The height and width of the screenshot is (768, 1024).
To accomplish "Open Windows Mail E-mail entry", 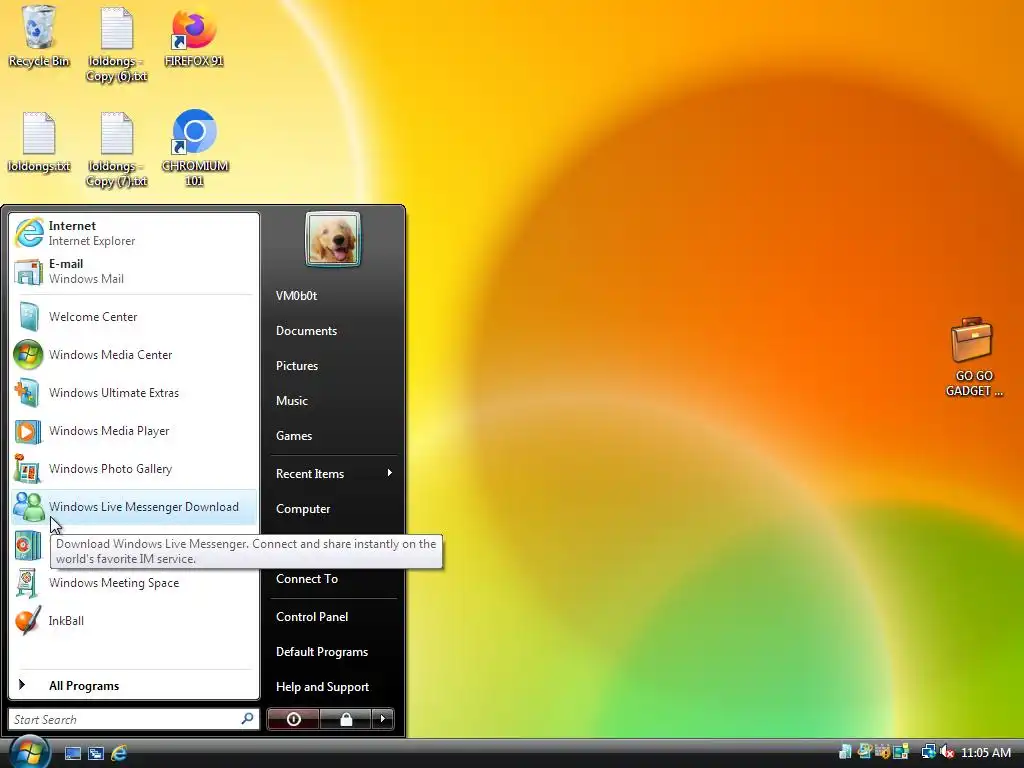I will (134, 271).
